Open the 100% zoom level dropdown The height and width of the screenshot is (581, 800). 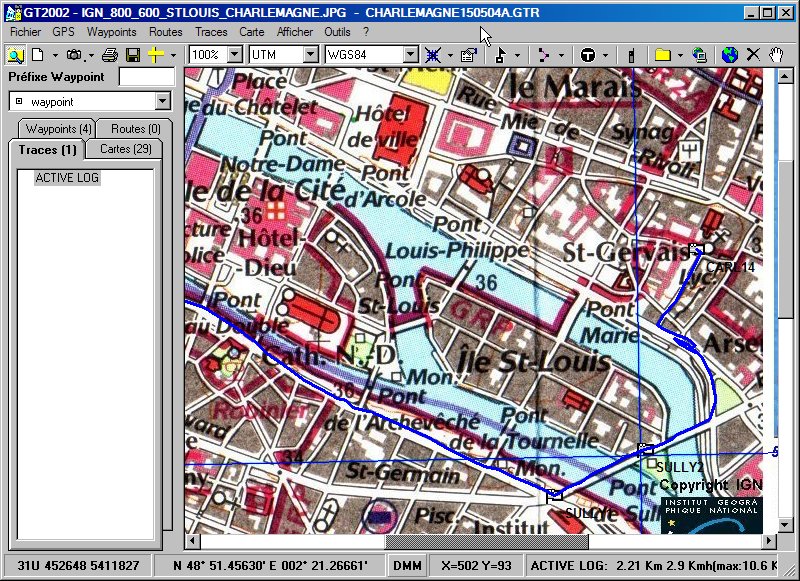[235, 55]
